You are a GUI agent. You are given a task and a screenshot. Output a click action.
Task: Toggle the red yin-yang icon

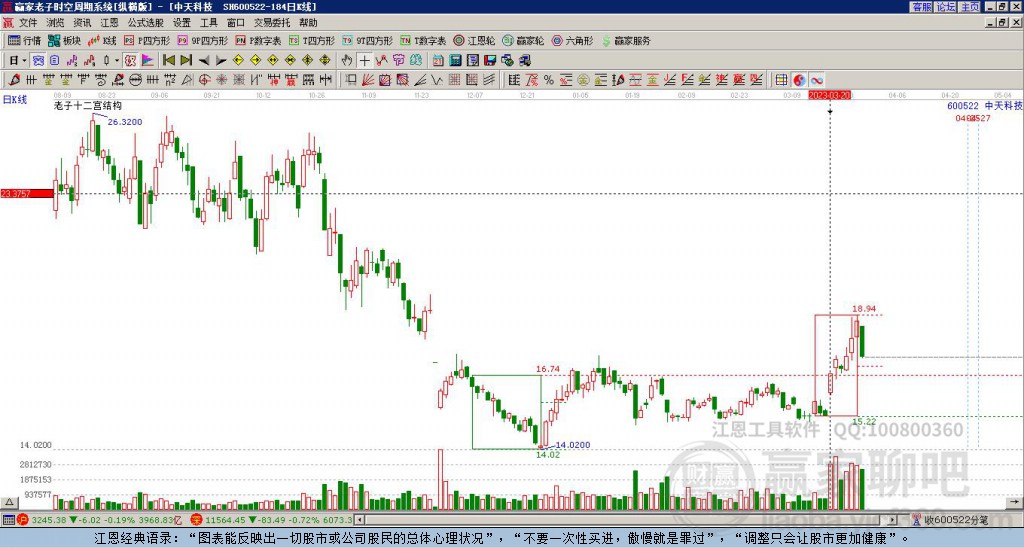click(x=799, y=80)
